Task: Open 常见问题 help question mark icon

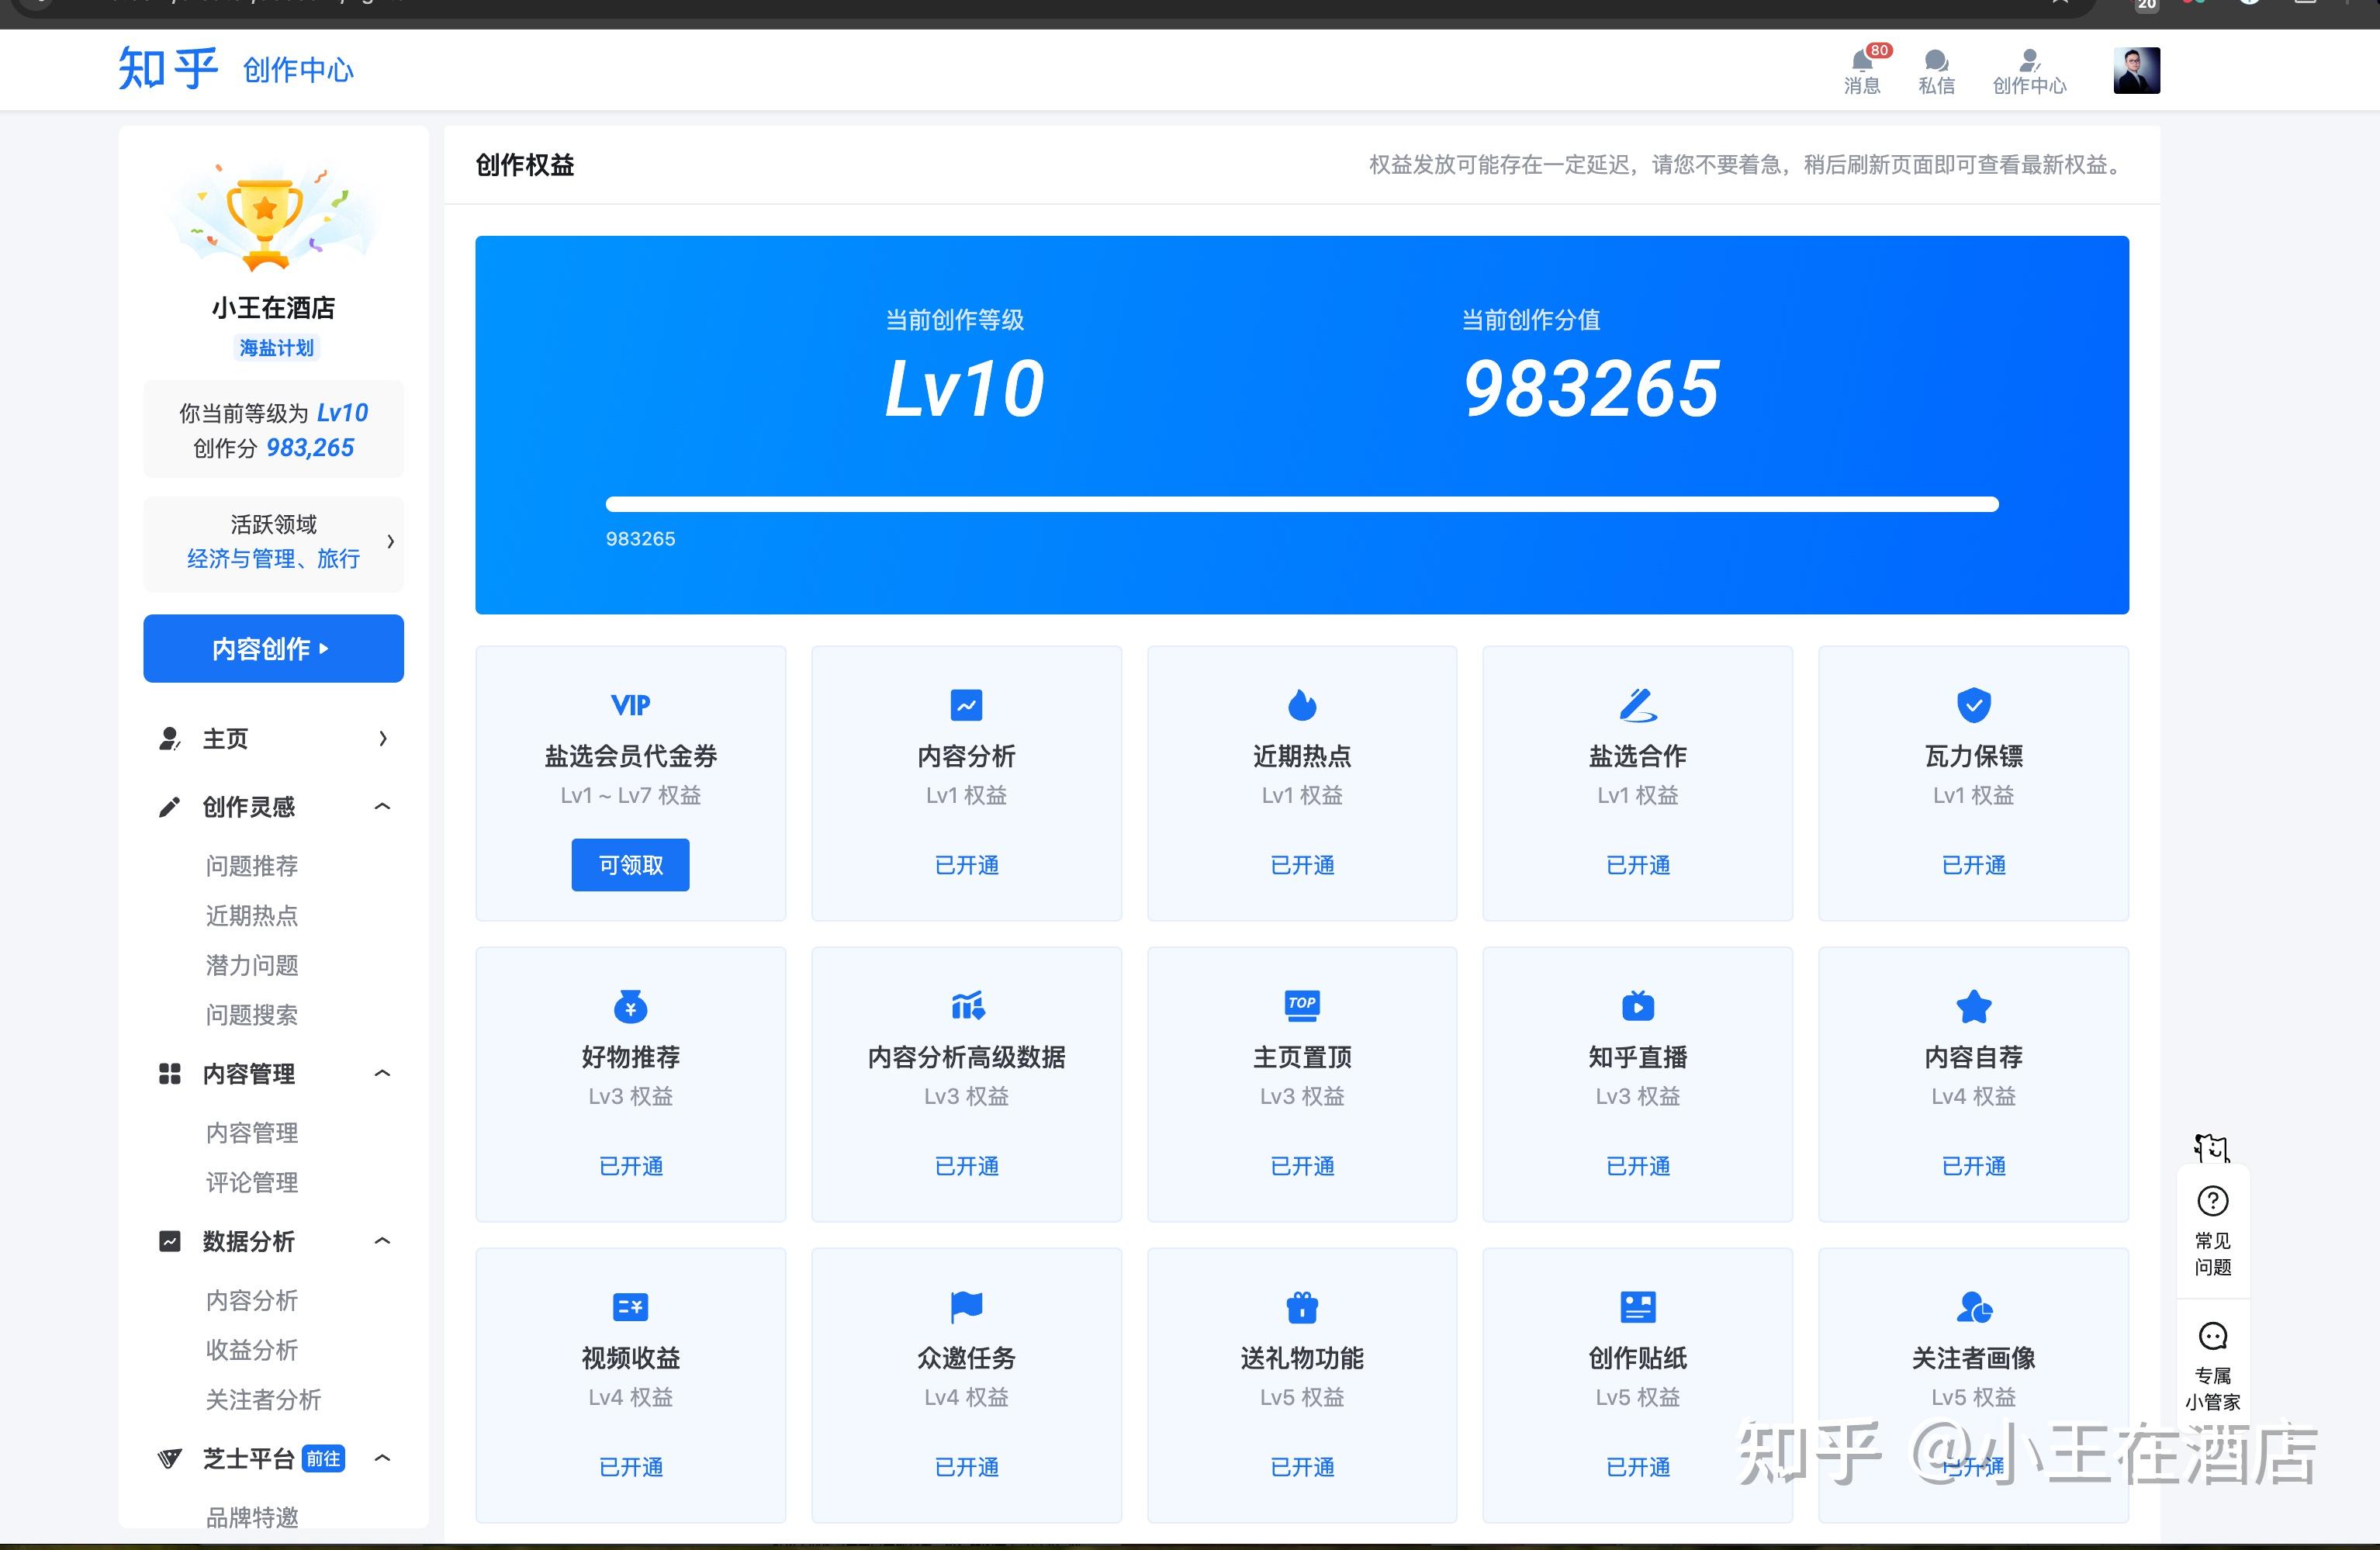Action: (2212, 1200)
